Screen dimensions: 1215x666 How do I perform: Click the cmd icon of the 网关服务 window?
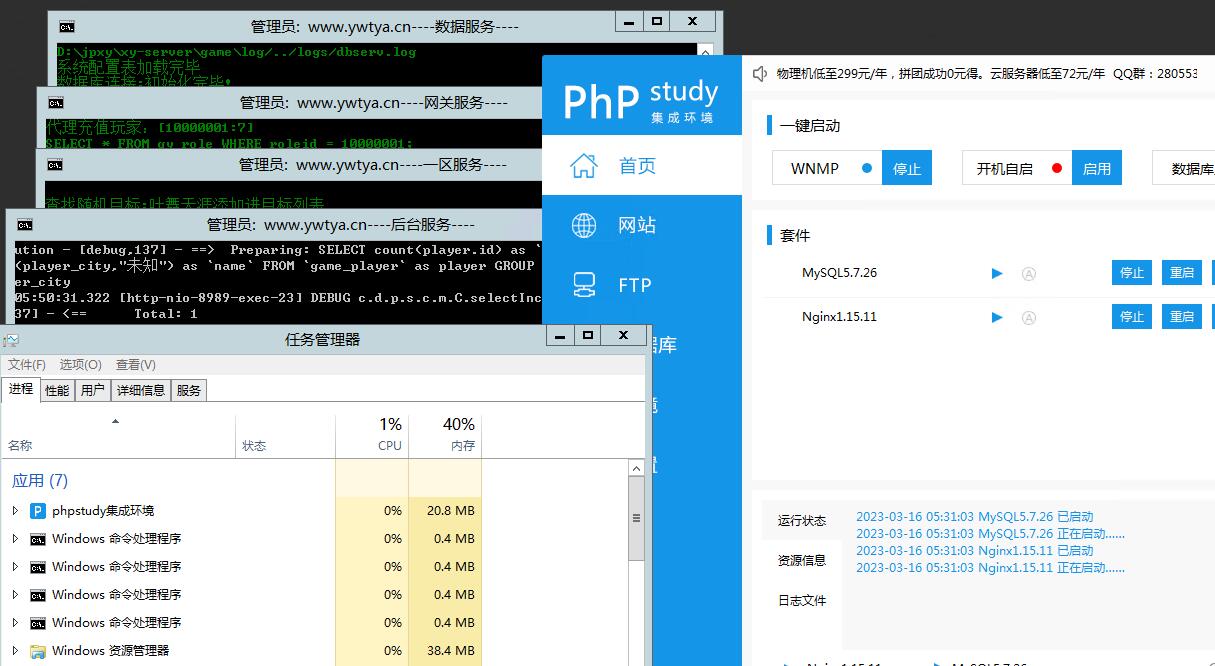[x=56, y=102]
